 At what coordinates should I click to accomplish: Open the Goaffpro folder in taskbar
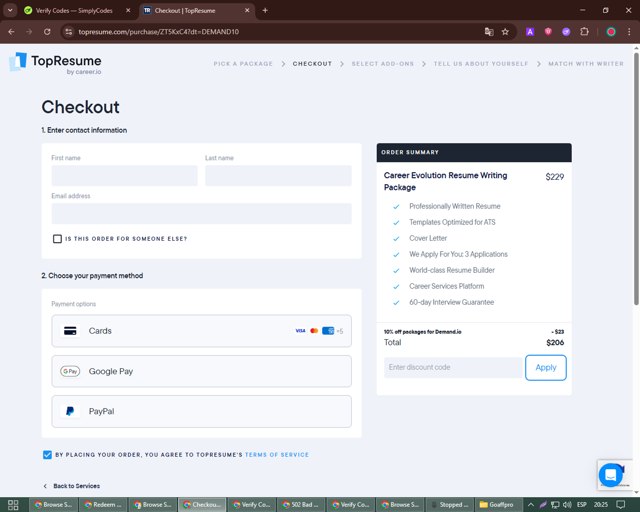click(497, 505)
